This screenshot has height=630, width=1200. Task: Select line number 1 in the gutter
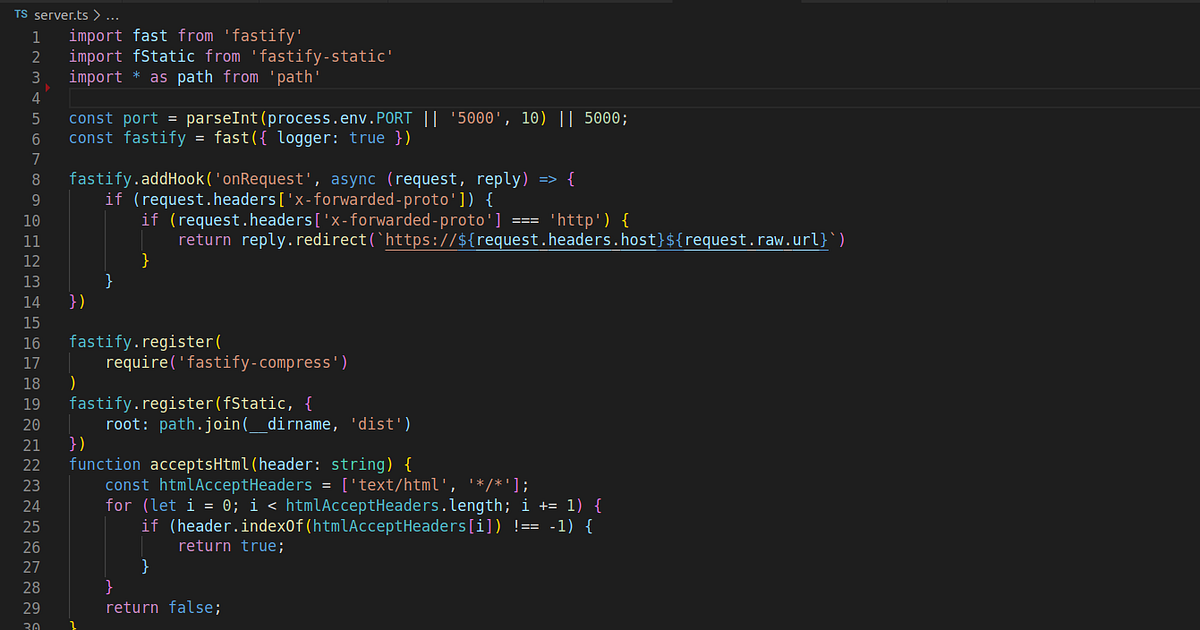pos(35,36)
